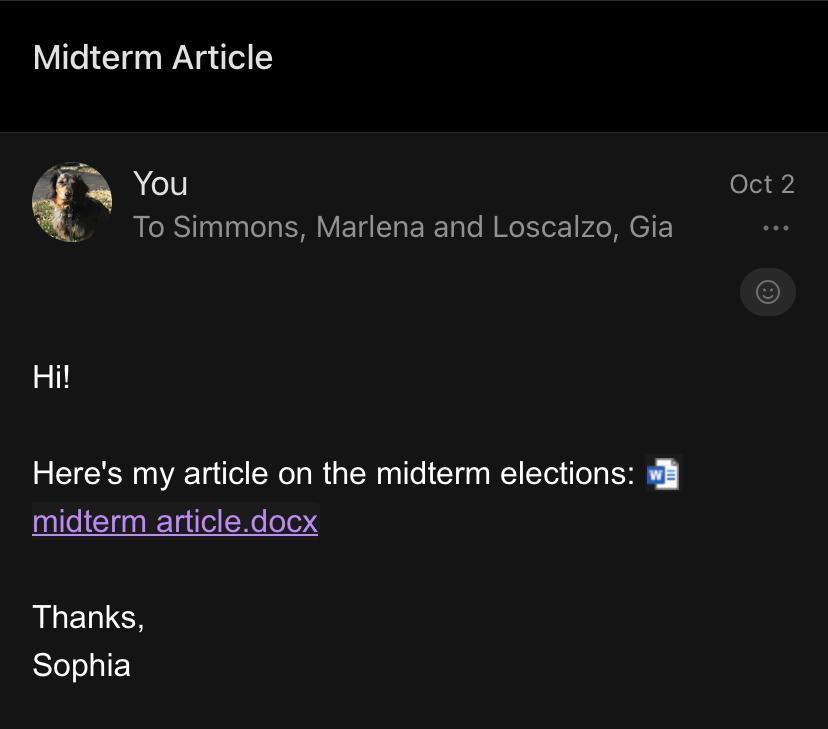Click the "Thanks," closing line

point(88,617)
